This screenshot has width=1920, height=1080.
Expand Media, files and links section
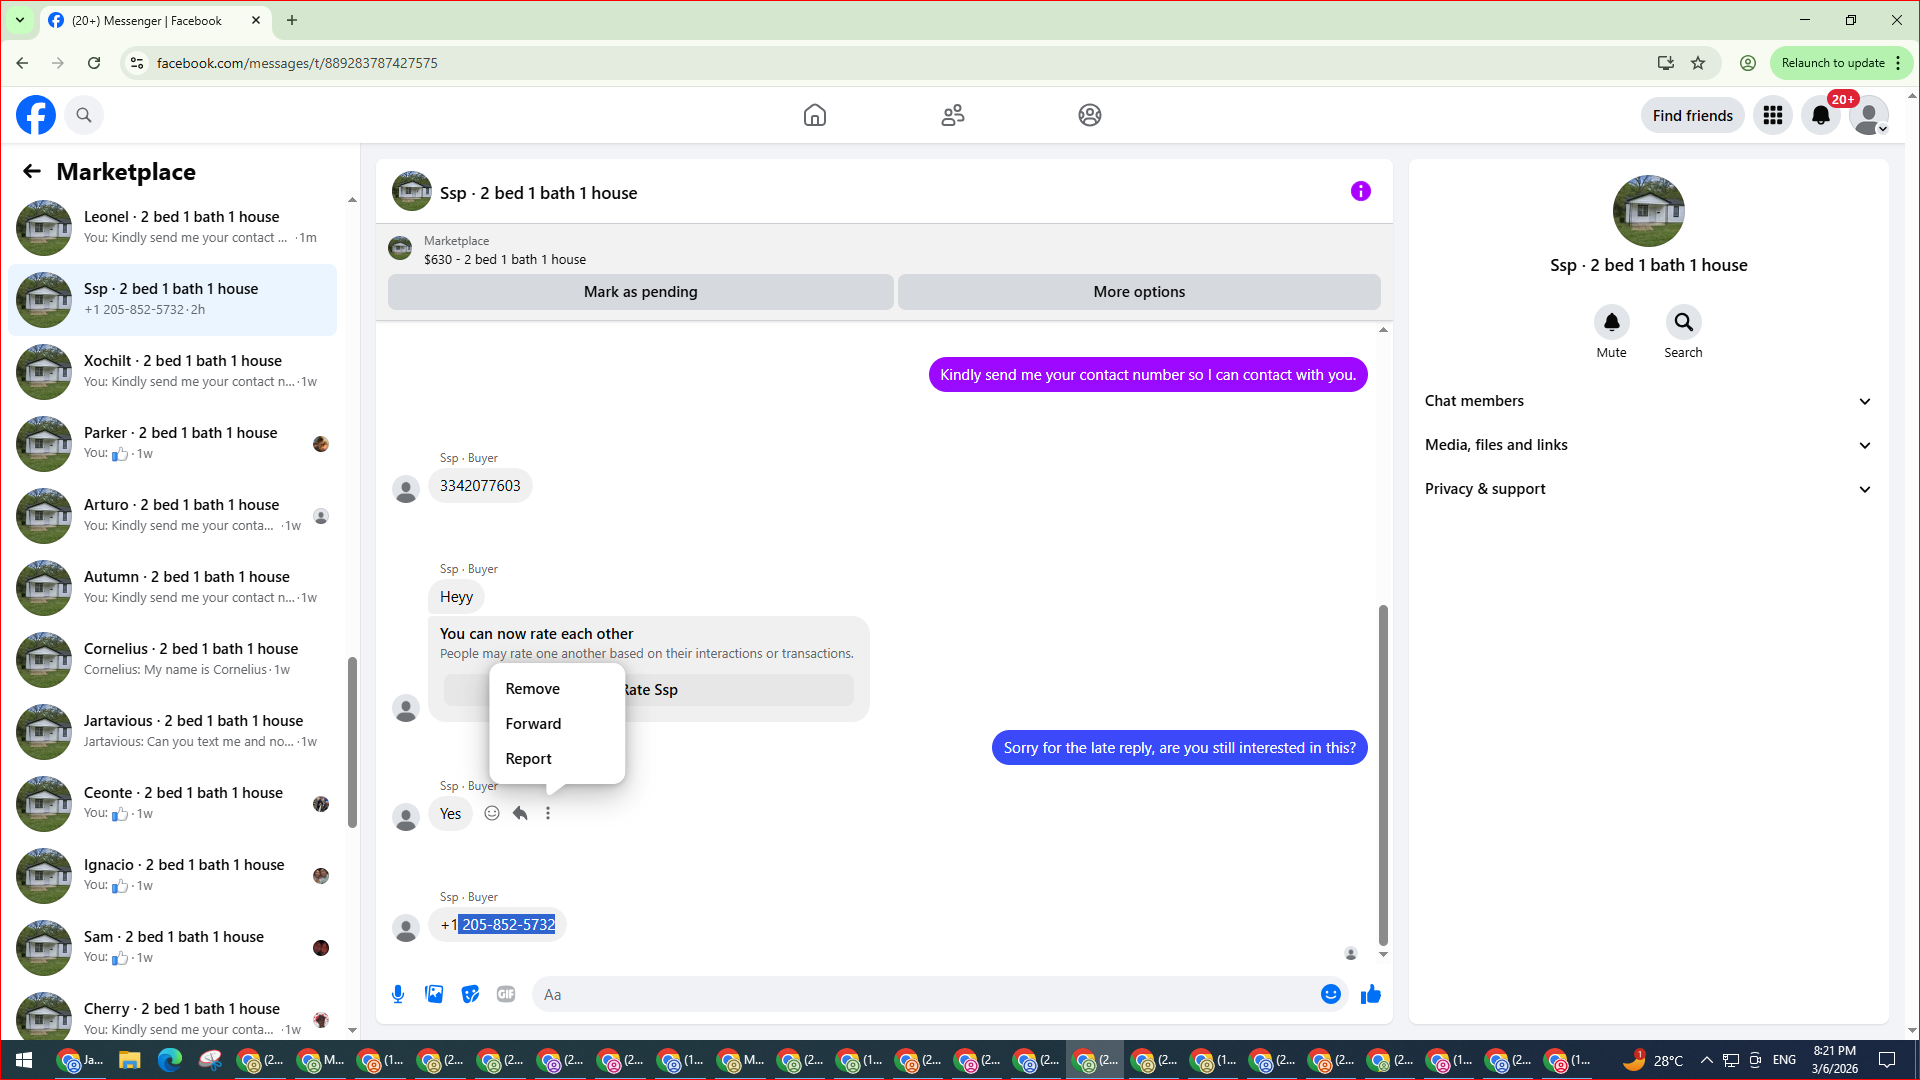click(1648, 445)
